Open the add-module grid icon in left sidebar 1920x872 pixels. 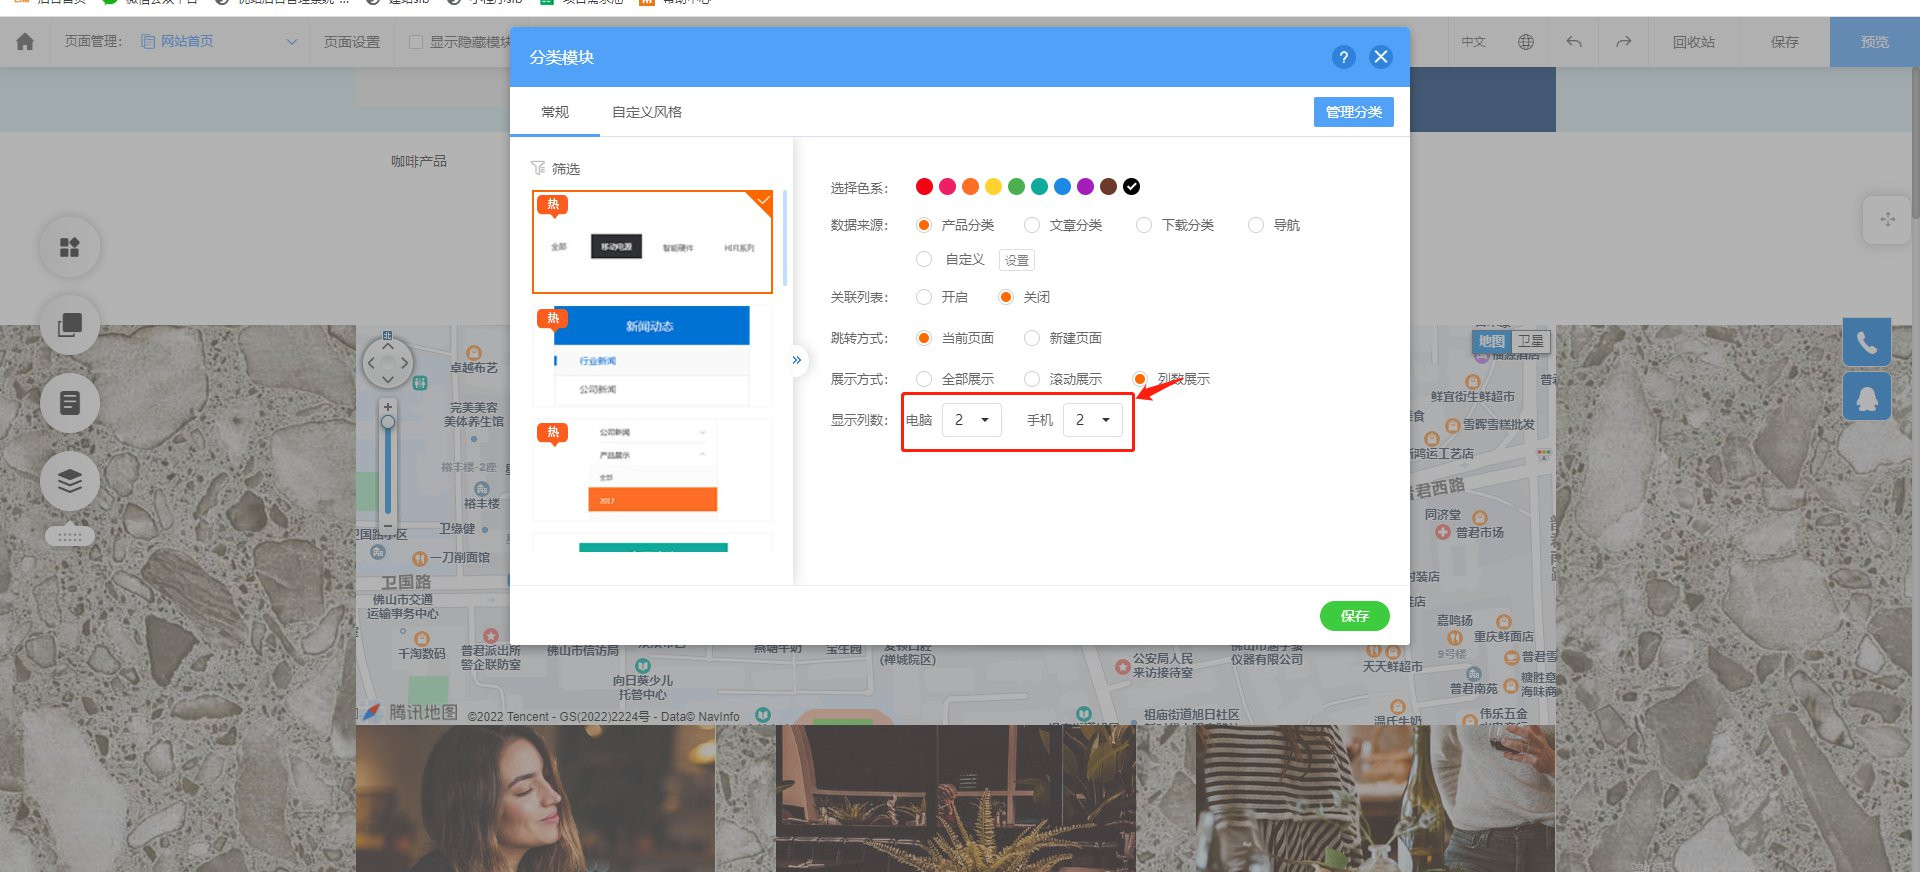click(x=70, y=247)
